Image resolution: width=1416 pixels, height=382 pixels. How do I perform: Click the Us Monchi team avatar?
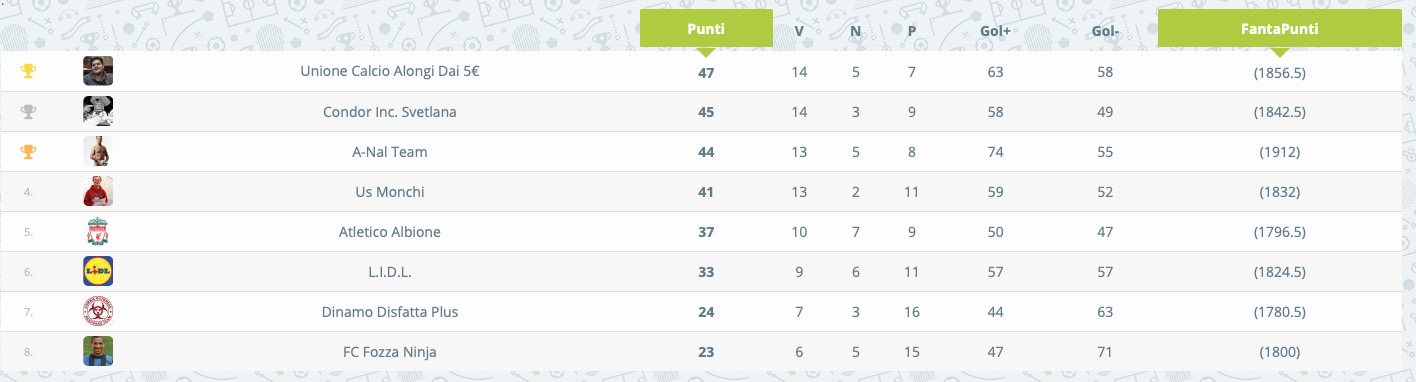pos(98,191)
